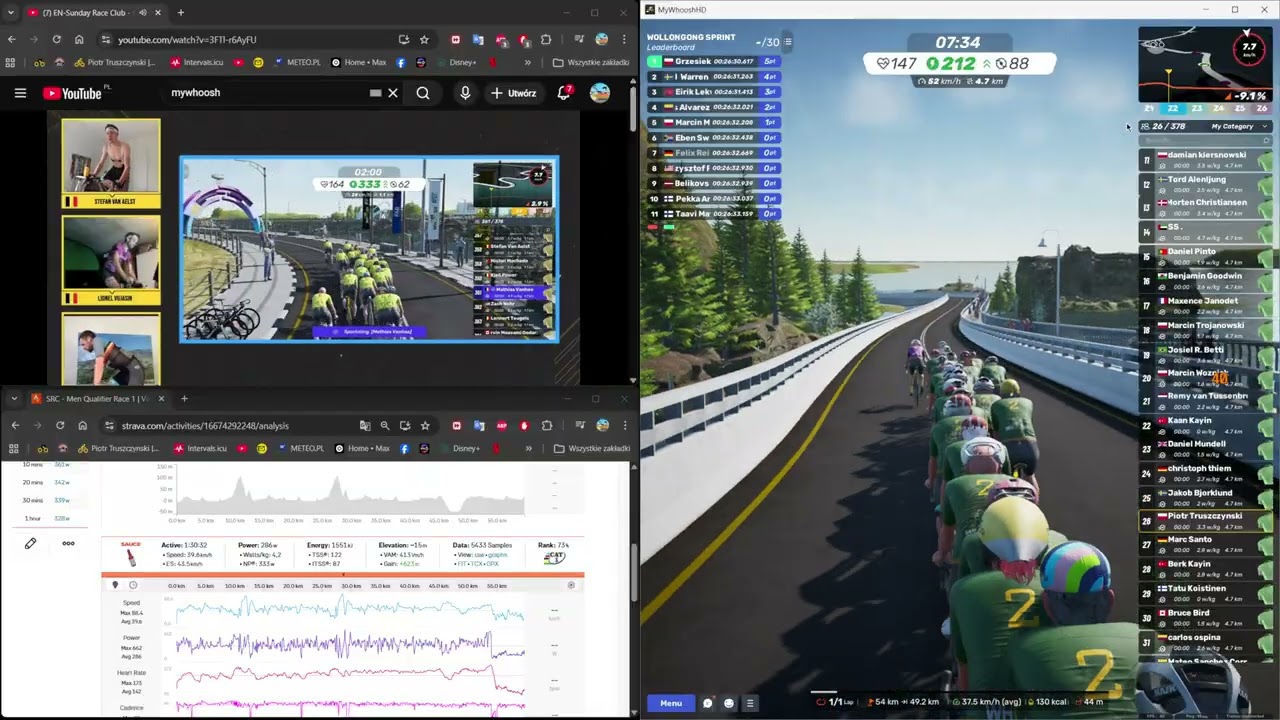
Task: Open the Piotr Truszczynski bookmark in the Strava window
Action: click(116, 449)
